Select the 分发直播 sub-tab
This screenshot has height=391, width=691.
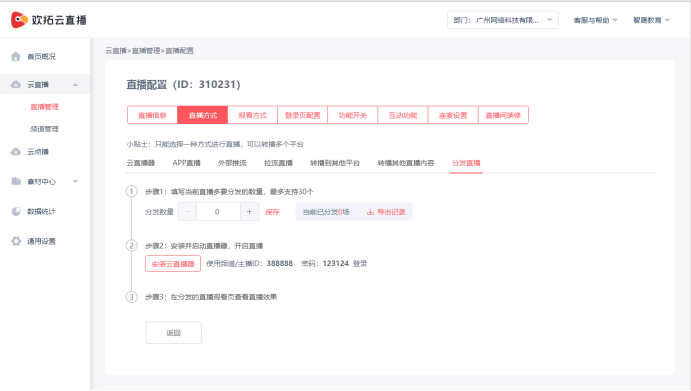click(x=466, y=163)
